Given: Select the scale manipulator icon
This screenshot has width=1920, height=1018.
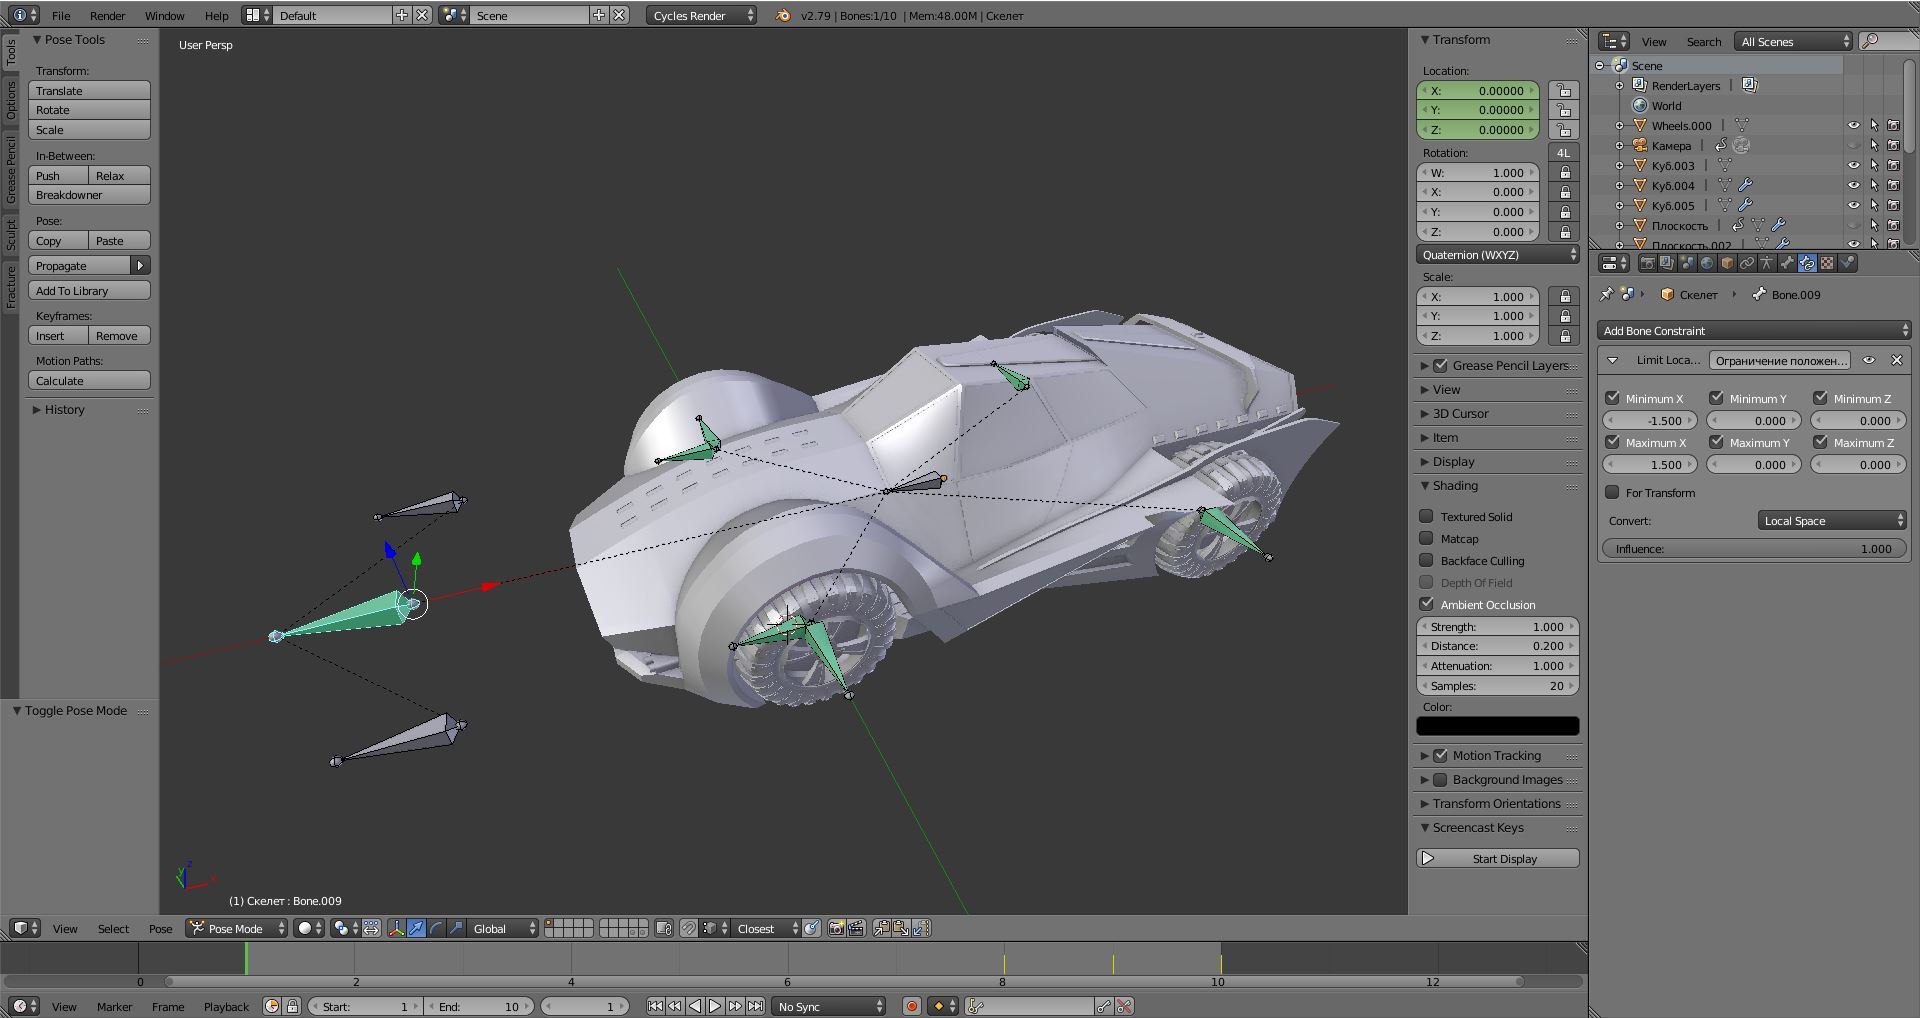Looking at the screenshot, I should [456, 928].
